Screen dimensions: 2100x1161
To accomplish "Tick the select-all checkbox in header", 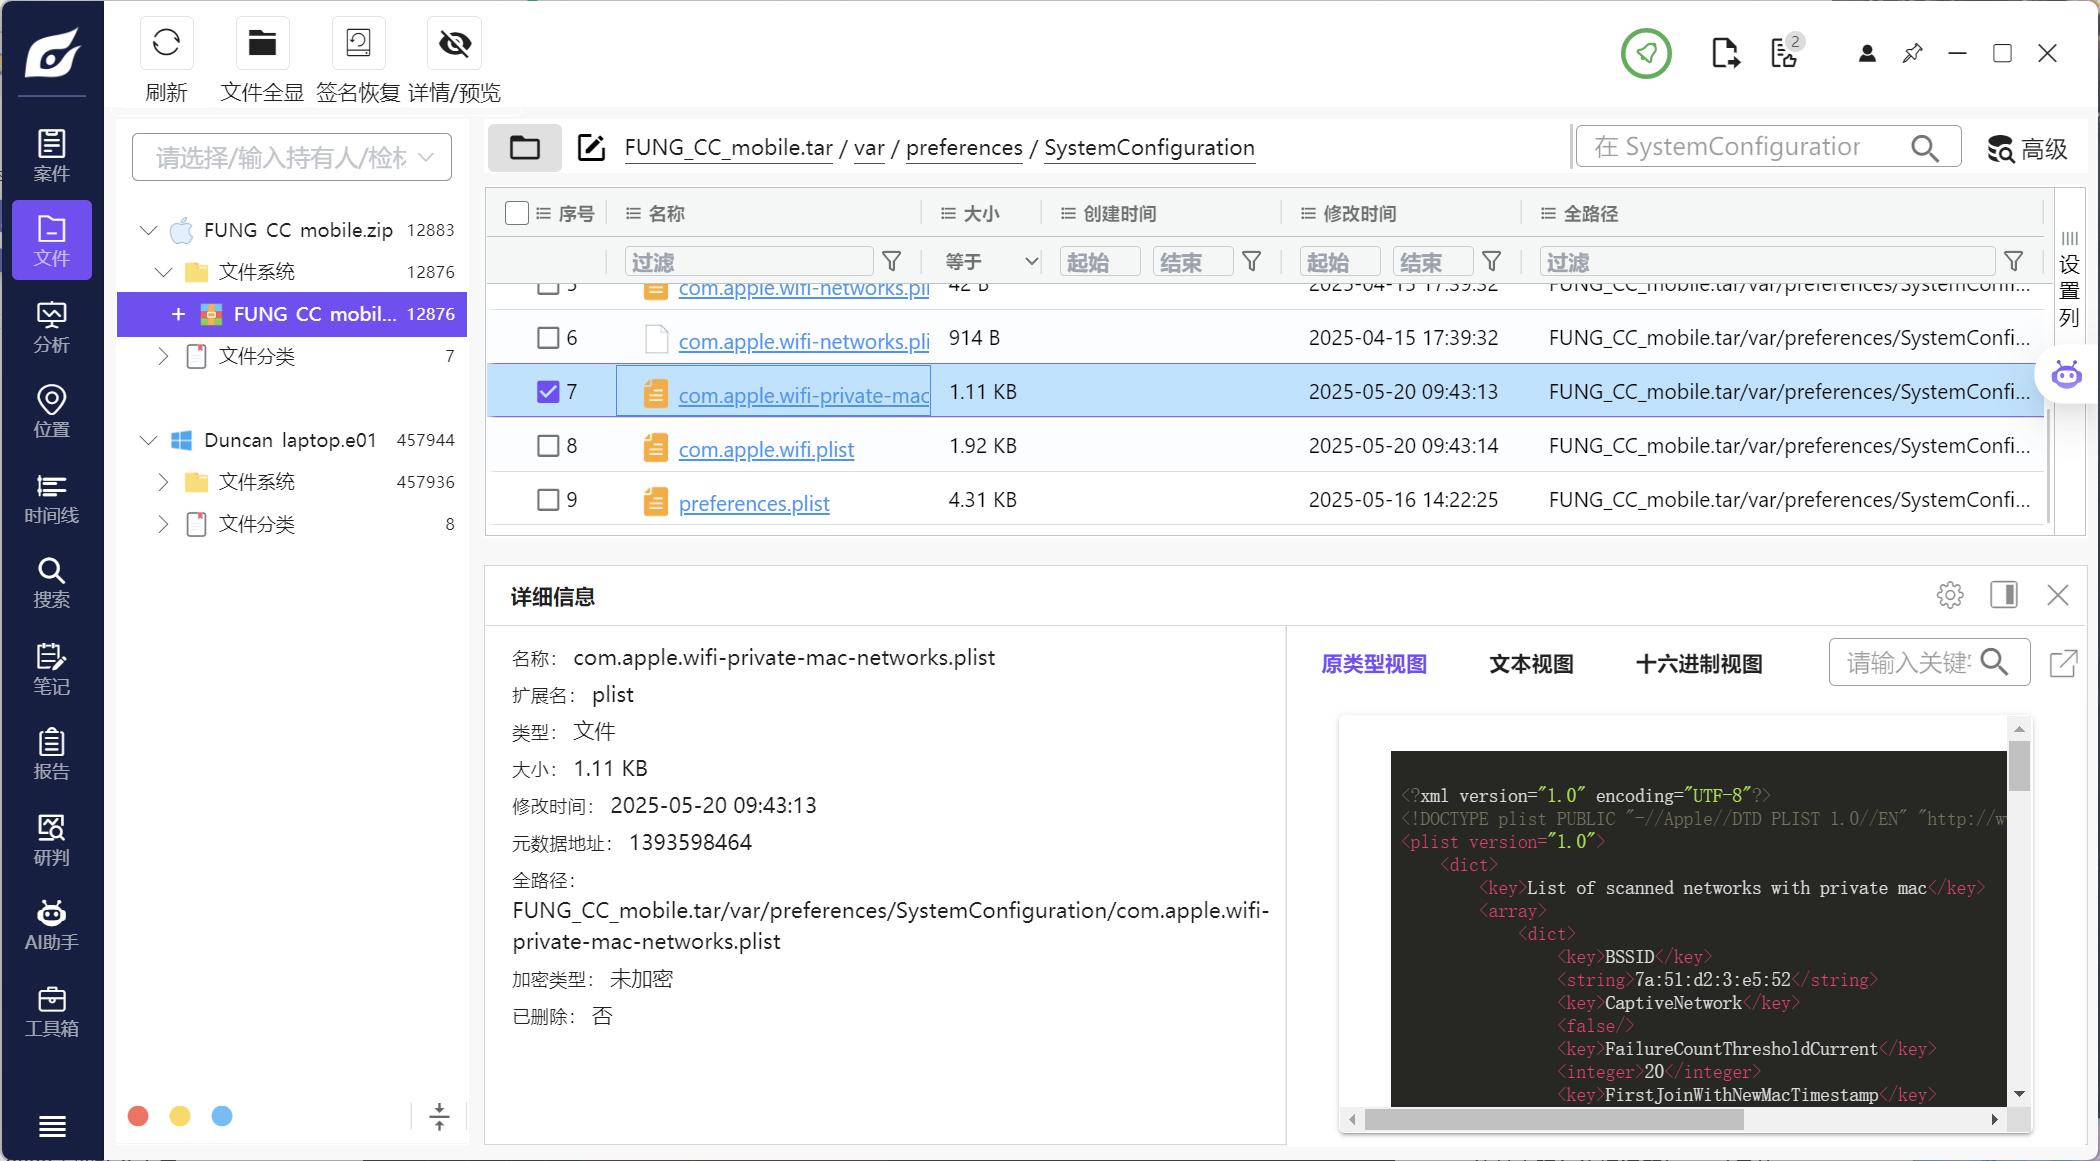I will click(x=516, y=213).
